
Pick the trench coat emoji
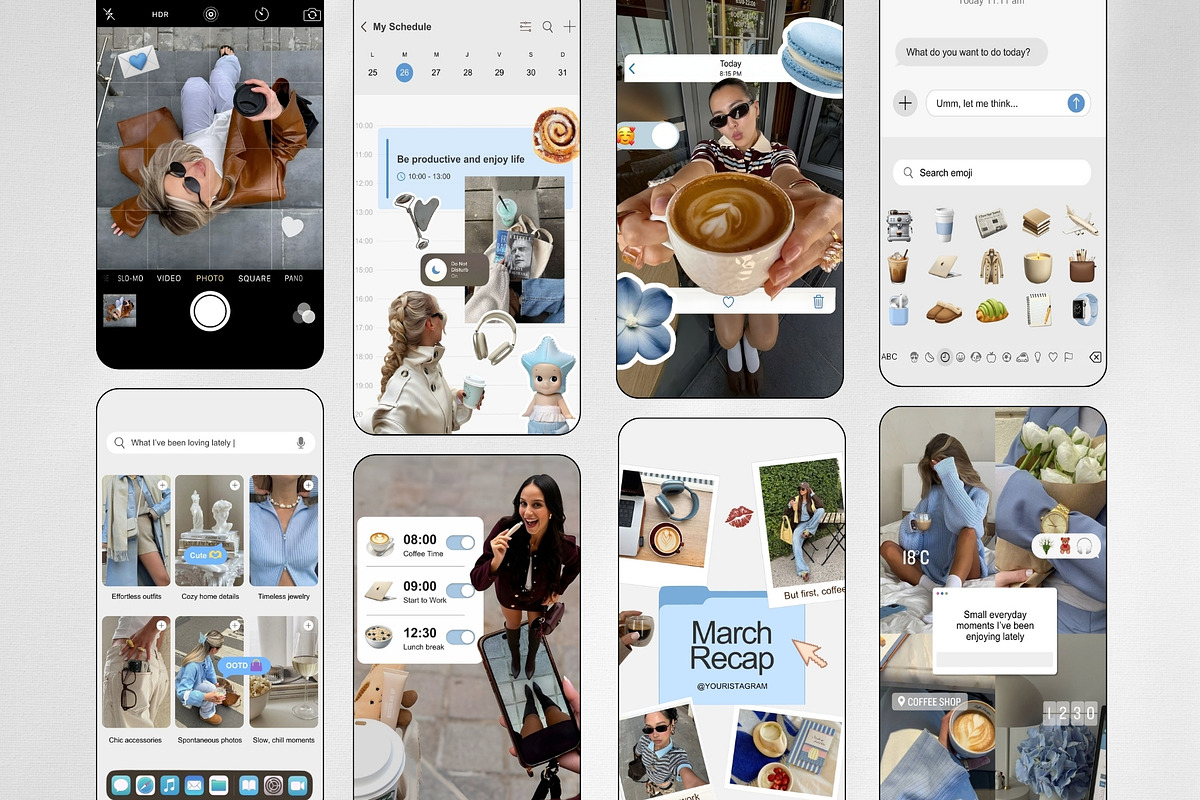[991, 267]
